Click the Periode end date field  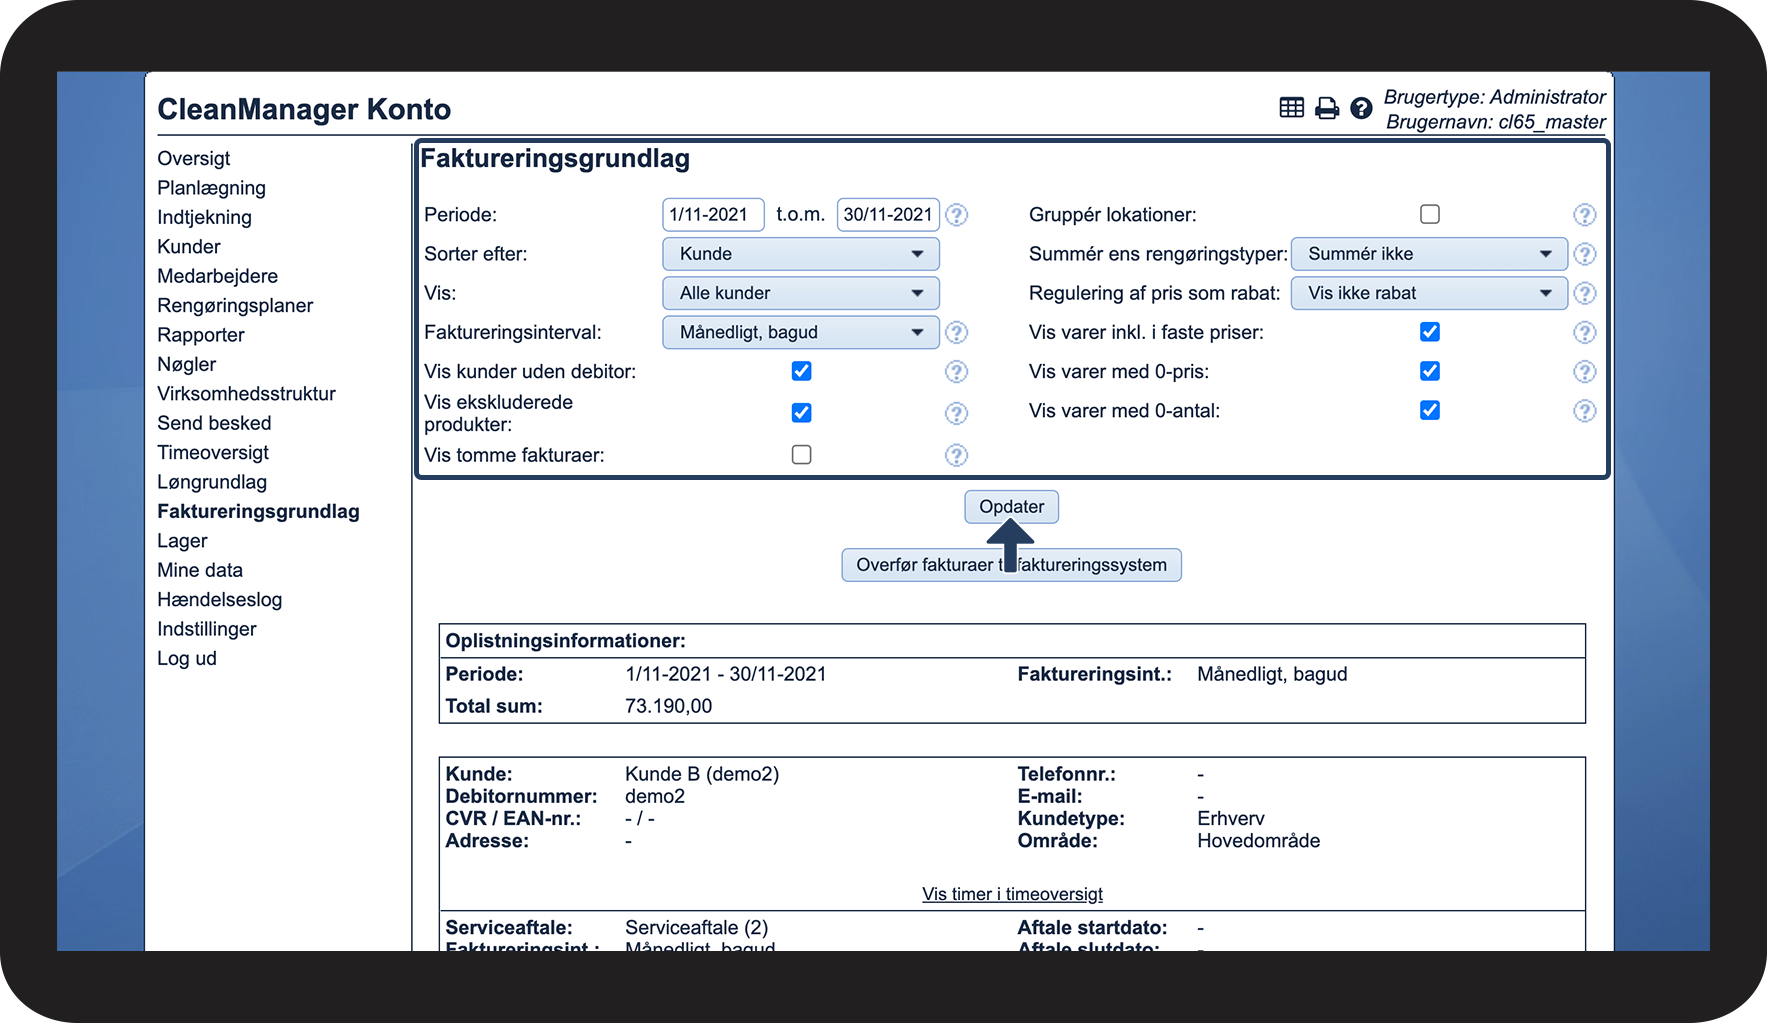(887, 215)
